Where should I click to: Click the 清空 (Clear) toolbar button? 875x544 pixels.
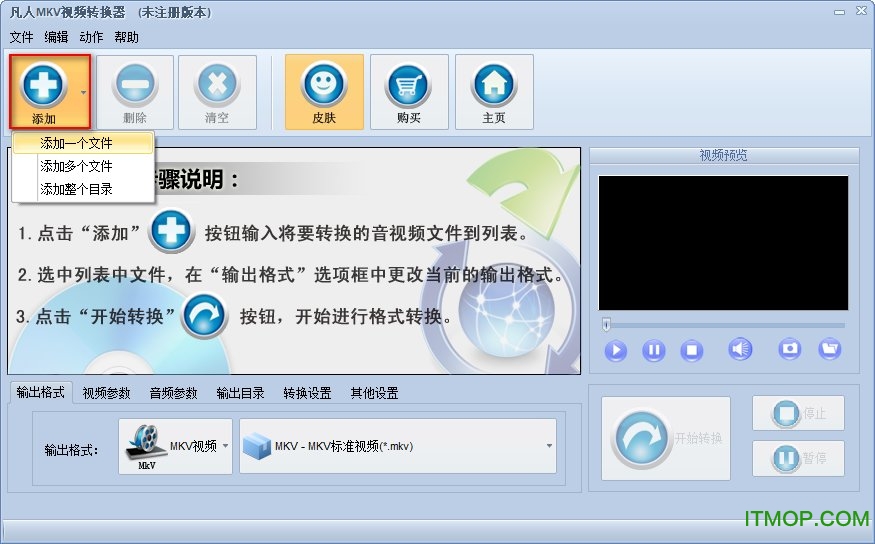tap(217, 92)
